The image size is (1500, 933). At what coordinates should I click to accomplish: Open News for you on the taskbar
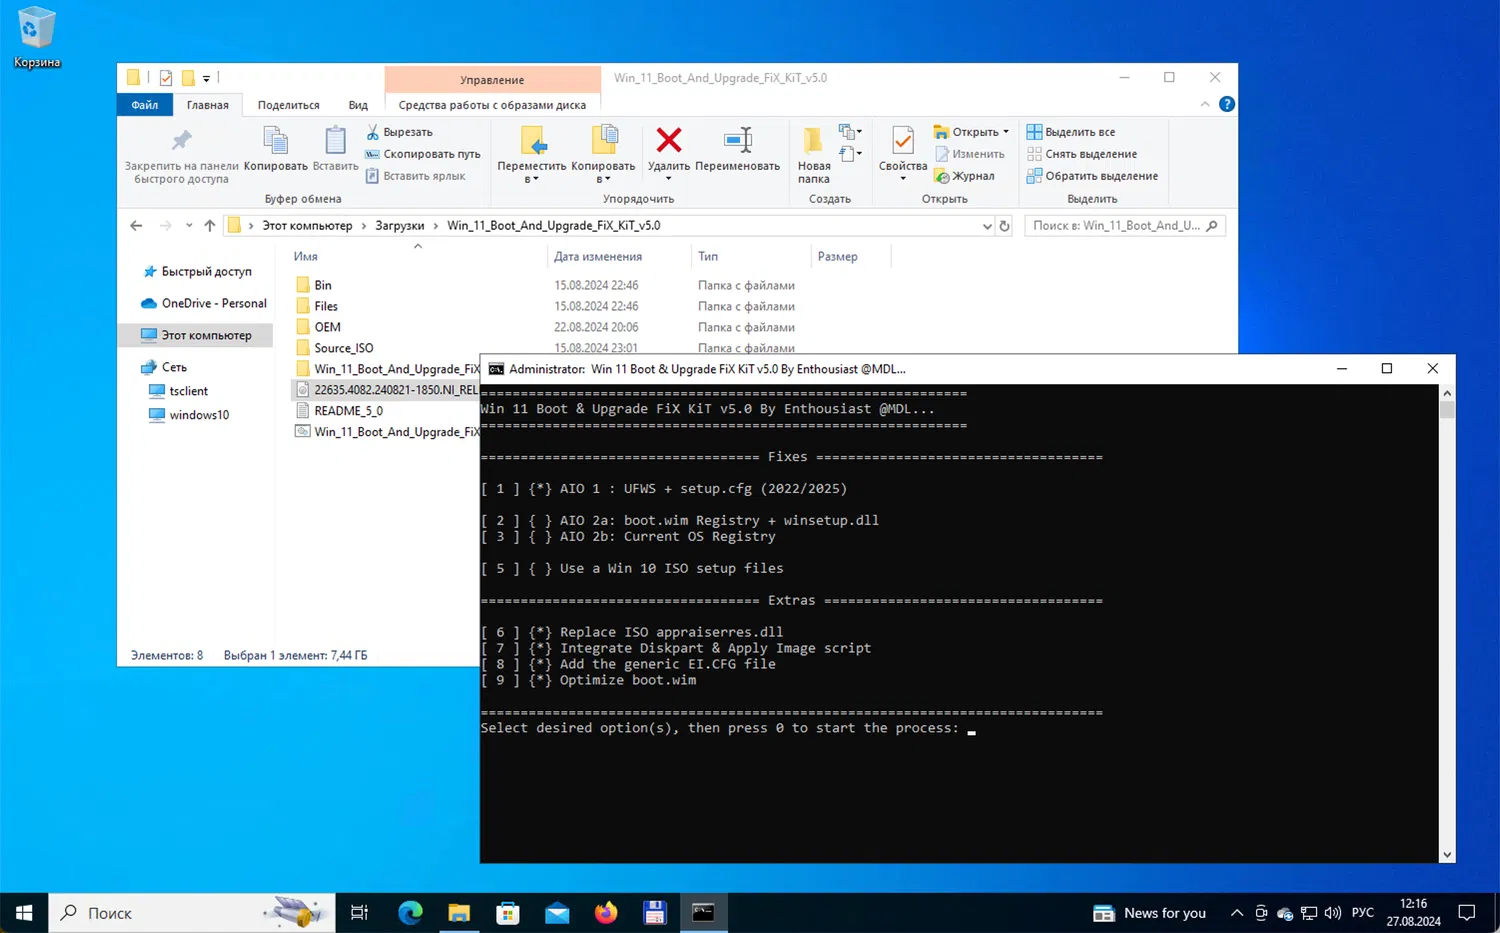pyautogui.click(x=1150, y=913)
